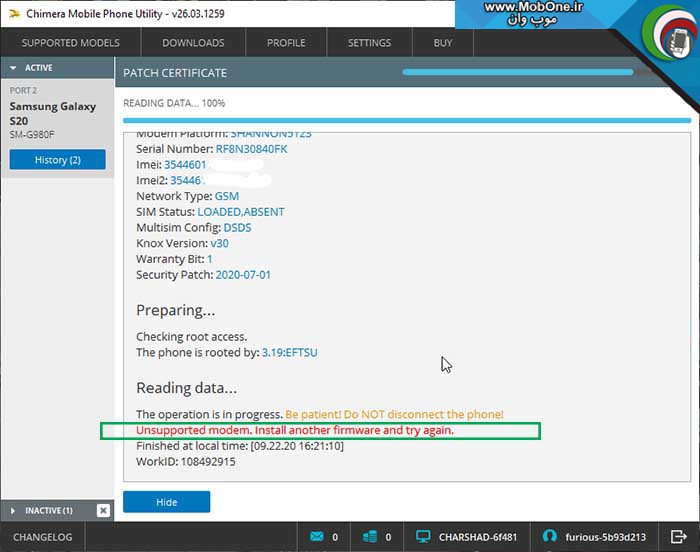This screenshot has height=552, width=700.
Task: Close the inactive device entry with X
Action: click(103, 510)
